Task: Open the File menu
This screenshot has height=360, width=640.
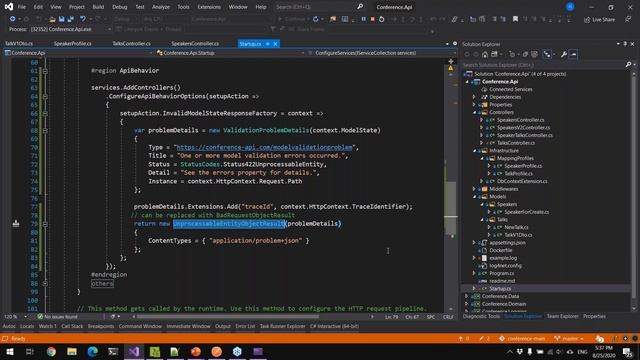Action: click(22, 7)
